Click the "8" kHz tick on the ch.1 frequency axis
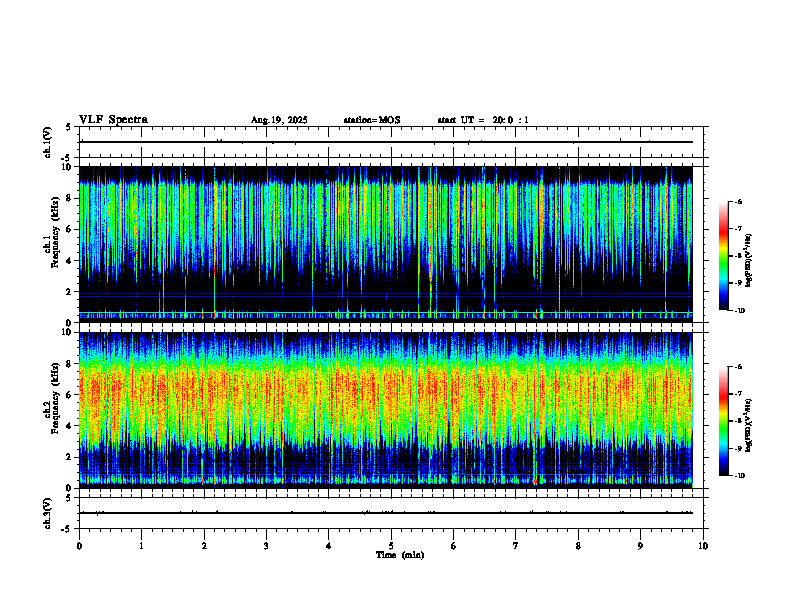792x612 pixels. tap(70, 198)
